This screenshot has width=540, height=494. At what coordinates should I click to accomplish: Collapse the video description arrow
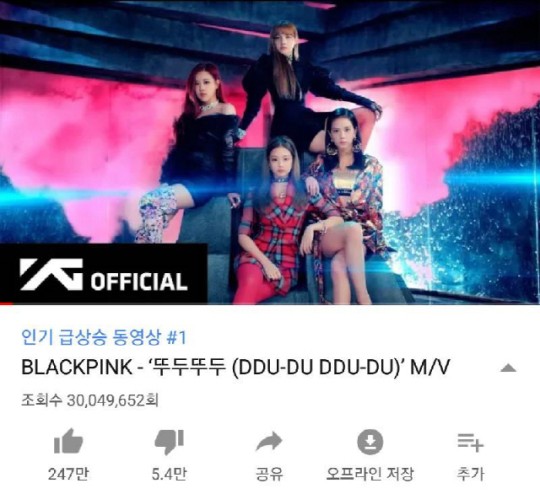(x=508, y=369)
